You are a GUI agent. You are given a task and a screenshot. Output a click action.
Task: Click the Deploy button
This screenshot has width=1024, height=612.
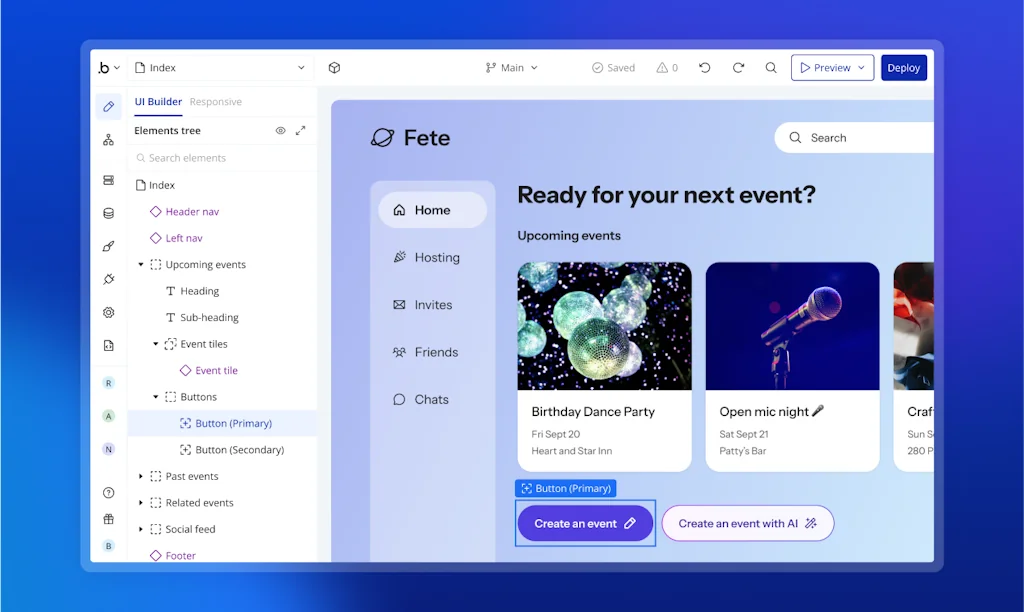[x=903, y=67]
